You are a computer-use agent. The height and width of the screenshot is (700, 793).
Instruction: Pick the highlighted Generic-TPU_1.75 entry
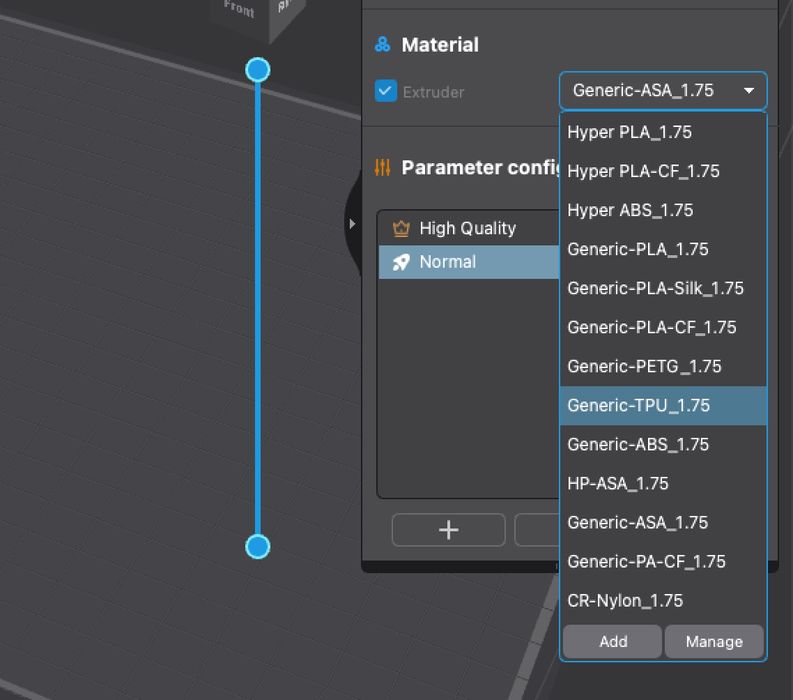click(638, 405)
